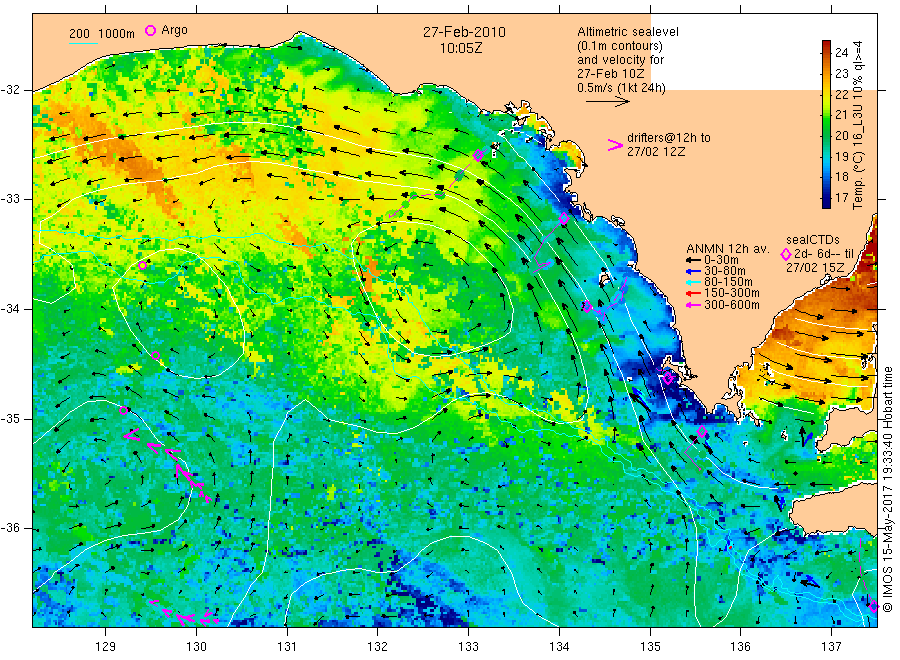900x660 pixels.
Task: Click the sealCTDs diamond legend symbol
Action: pyautogui.click(x=786, y=254)
